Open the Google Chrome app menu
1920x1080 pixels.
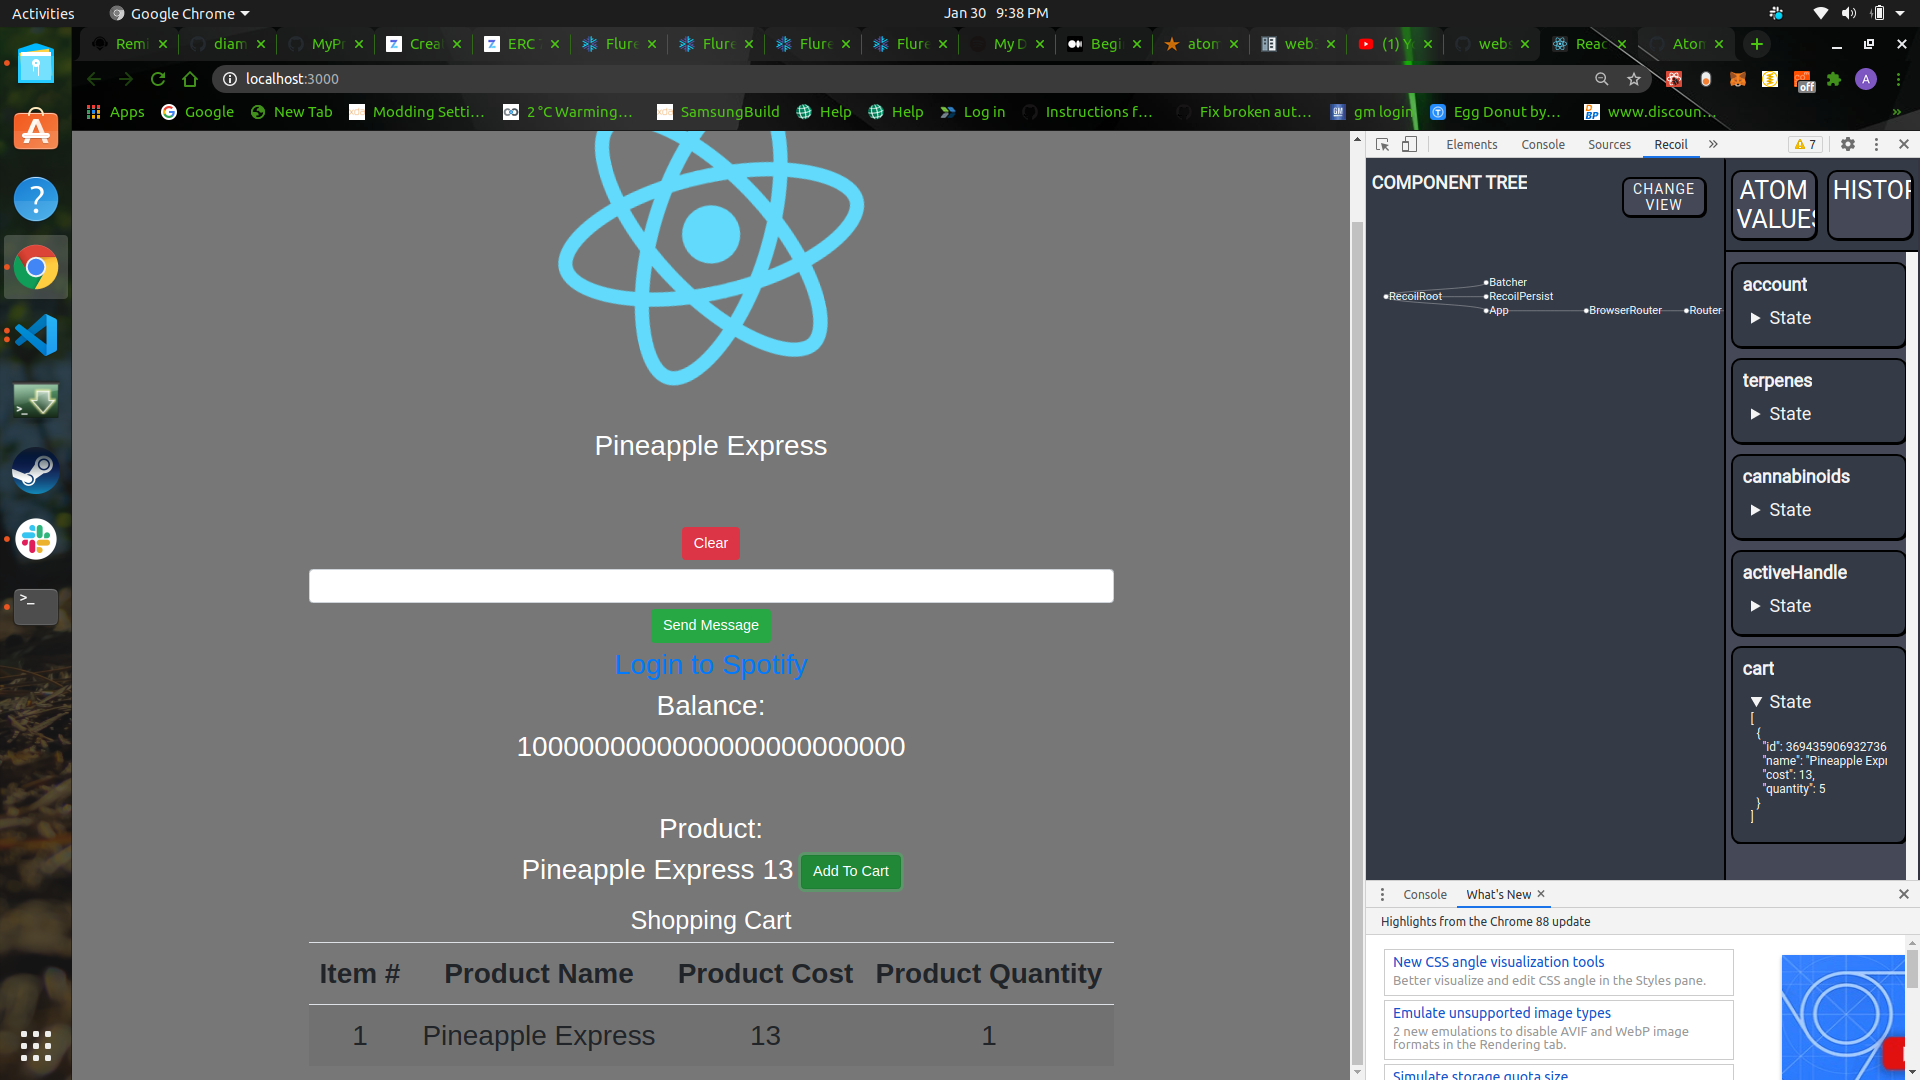point(180,13)
